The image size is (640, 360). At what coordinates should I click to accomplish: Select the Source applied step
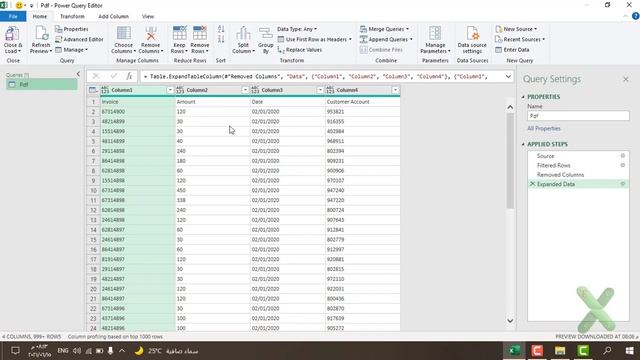coord(545,156)
